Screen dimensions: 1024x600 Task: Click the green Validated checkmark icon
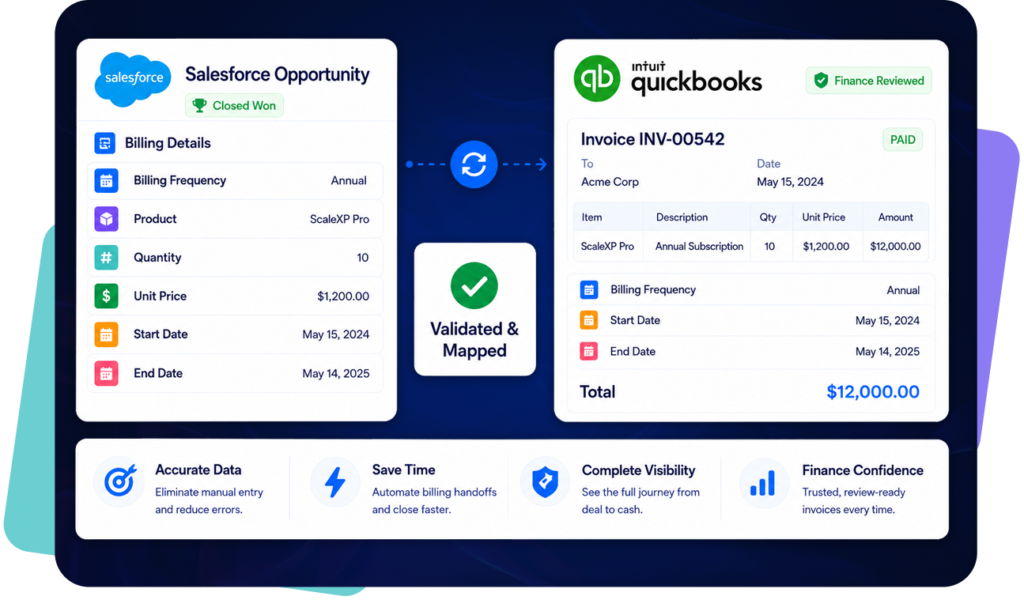(474, 285)
